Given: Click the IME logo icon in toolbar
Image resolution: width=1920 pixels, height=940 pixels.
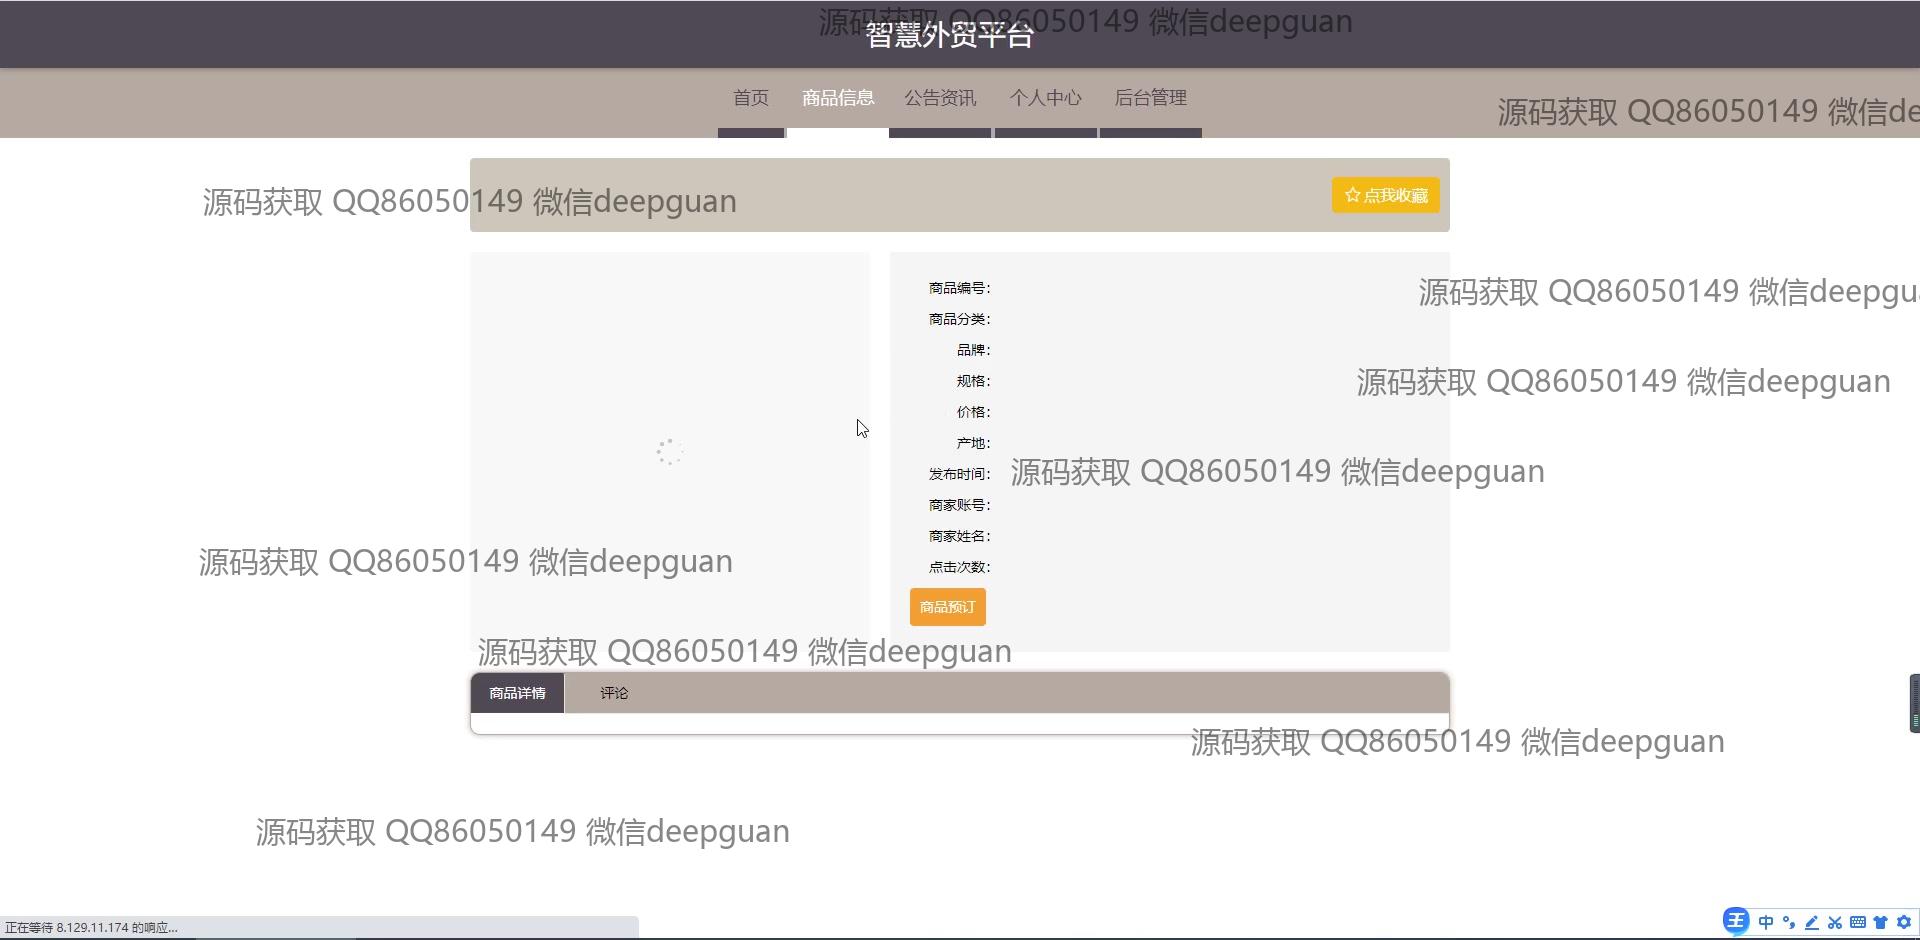Looking at the screenshot, I should [1736, 921].
